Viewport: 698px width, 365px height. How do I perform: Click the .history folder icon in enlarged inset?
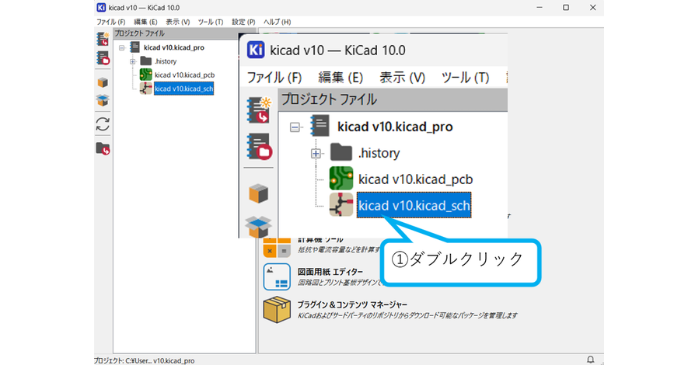point(341,153)
